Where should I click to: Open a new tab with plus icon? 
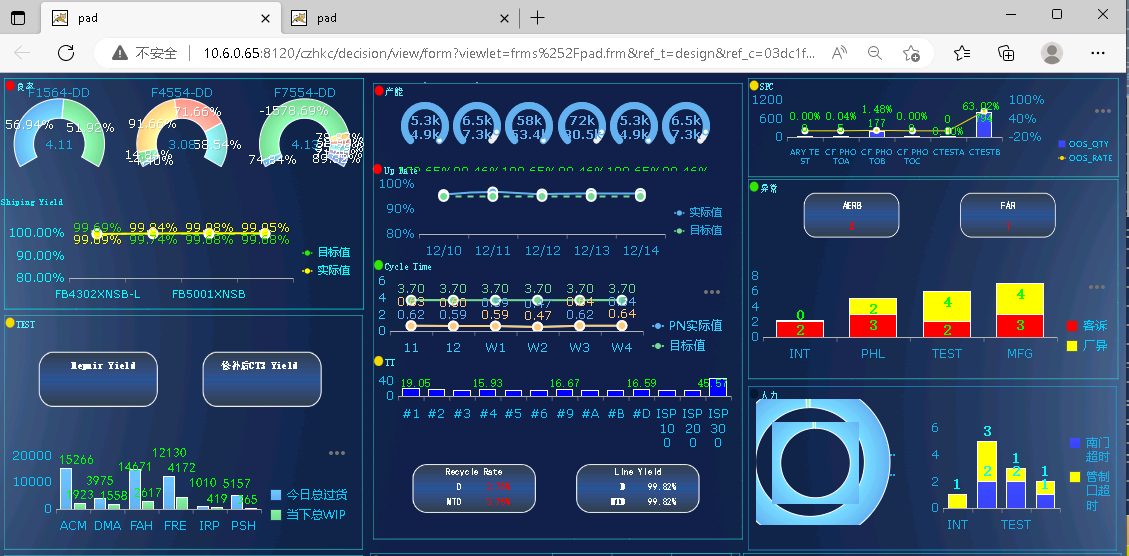point(537,18)
